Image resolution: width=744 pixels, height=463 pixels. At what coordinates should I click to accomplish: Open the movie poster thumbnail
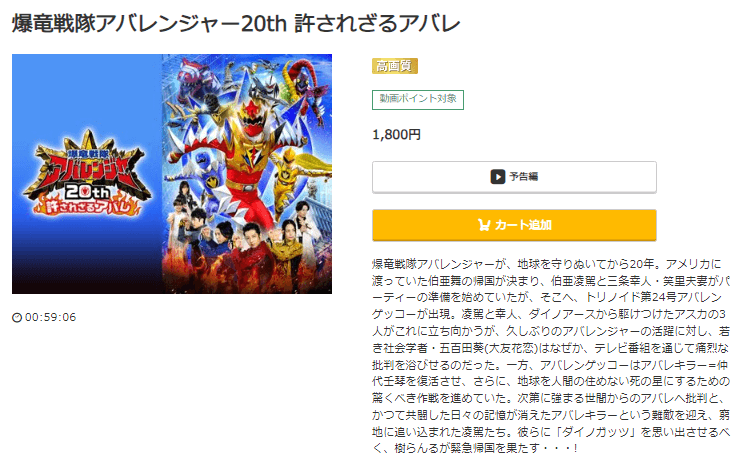pos(172,174)
